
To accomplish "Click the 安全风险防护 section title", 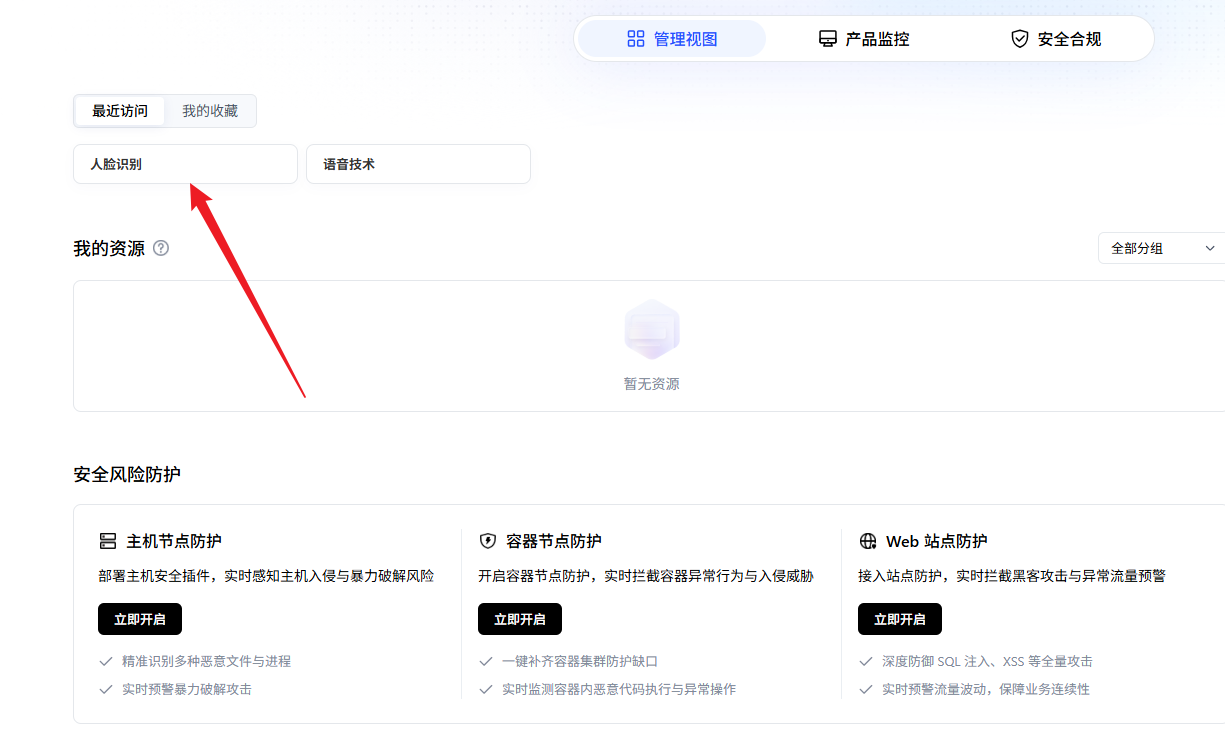I will coord(127,474).
